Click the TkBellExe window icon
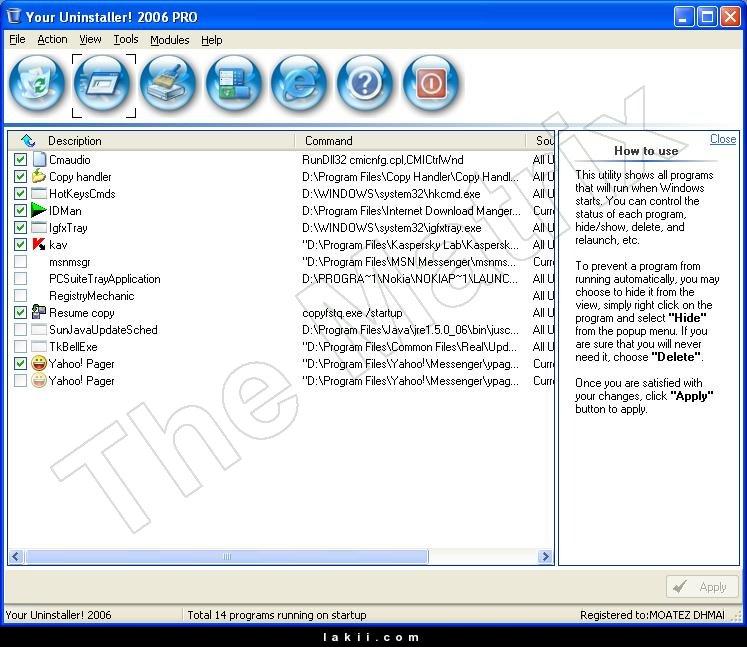747x647 pixels. point(39,346)
